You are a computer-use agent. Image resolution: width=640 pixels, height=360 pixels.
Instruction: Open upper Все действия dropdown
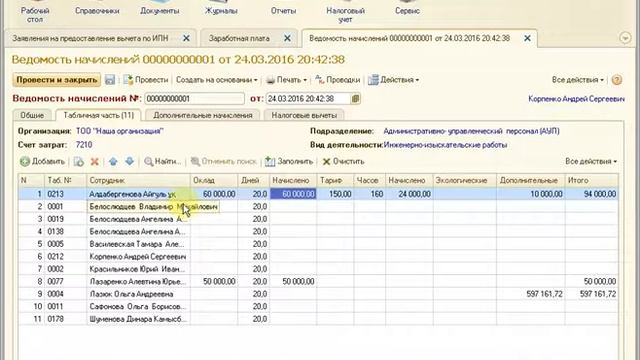[578, 80]
